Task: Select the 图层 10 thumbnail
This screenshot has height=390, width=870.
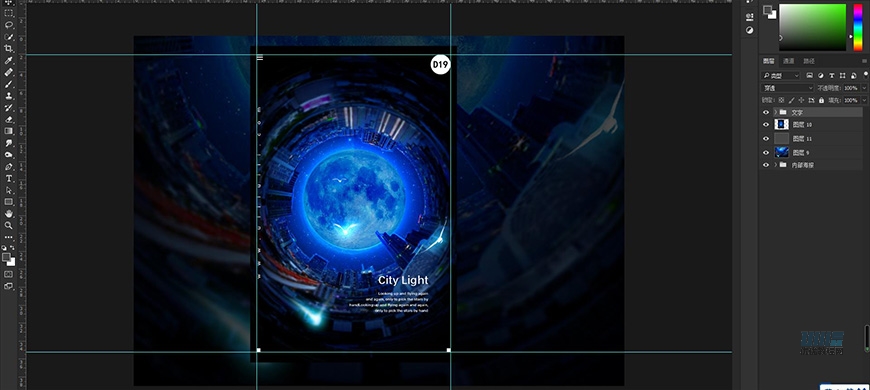Action: point(781,125)
